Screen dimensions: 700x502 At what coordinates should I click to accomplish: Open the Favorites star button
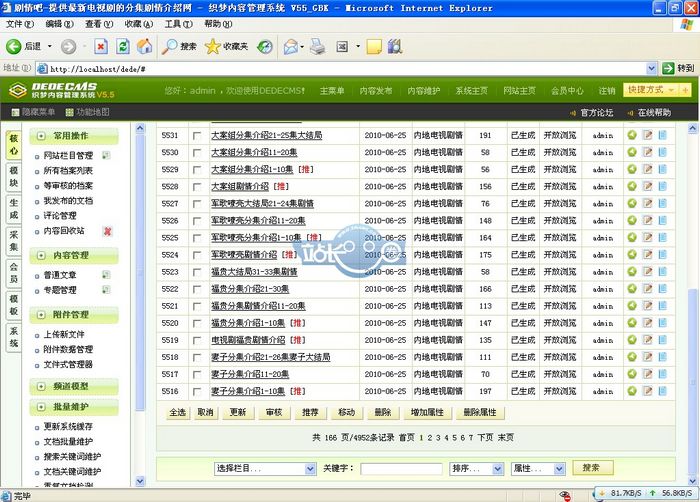(x=212, y=46)
